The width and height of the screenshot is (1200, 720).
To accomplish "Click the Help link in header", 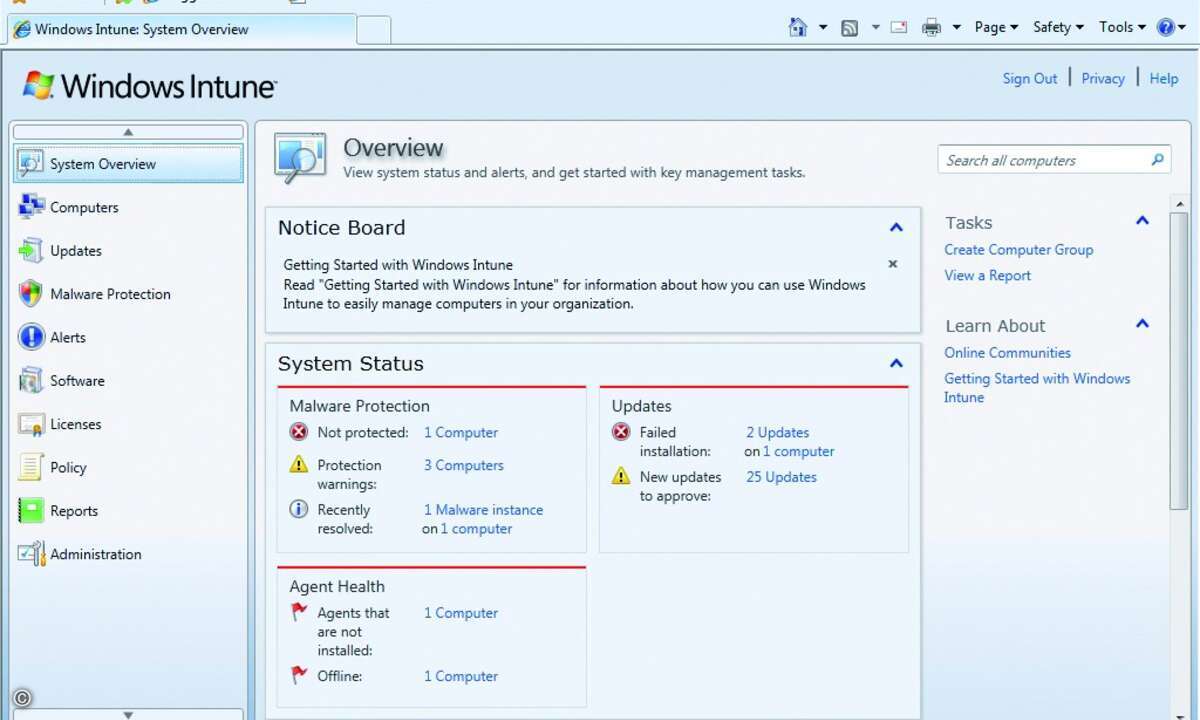I will [1164, 79].
